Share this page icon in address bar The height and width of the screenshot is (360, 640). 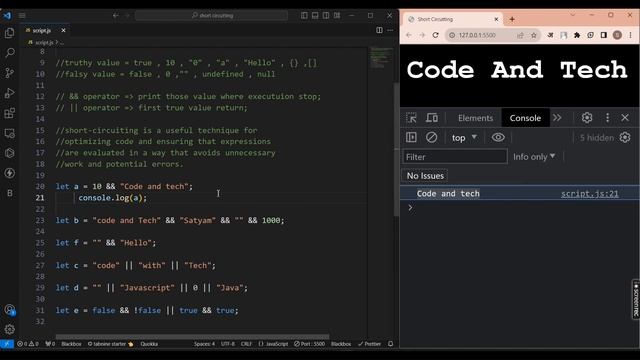pyautogui.click(x=520, y=35)
